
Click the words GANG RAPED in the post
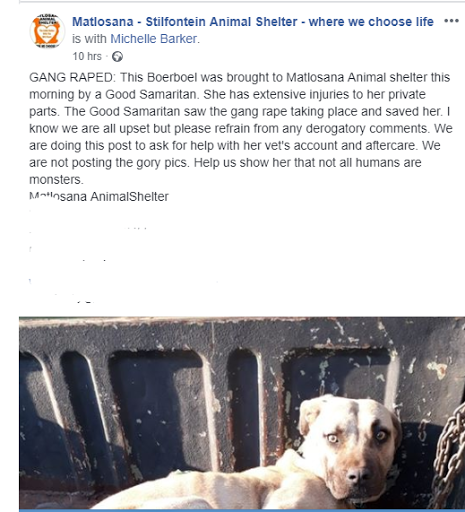pyautogui.click(x=72, y=77)
